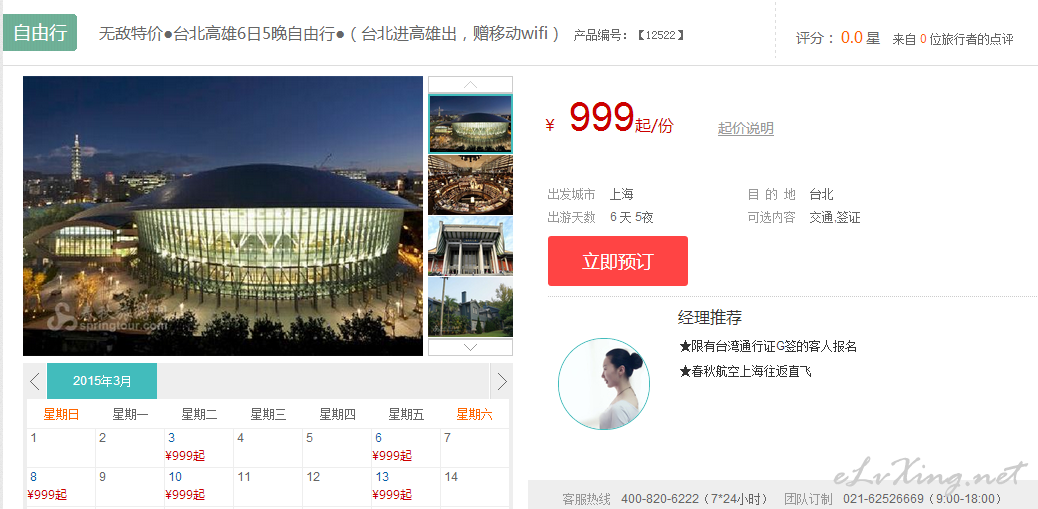Open the 起价说明 price explanation link
1038x509 pixels.
coord(745,128)
